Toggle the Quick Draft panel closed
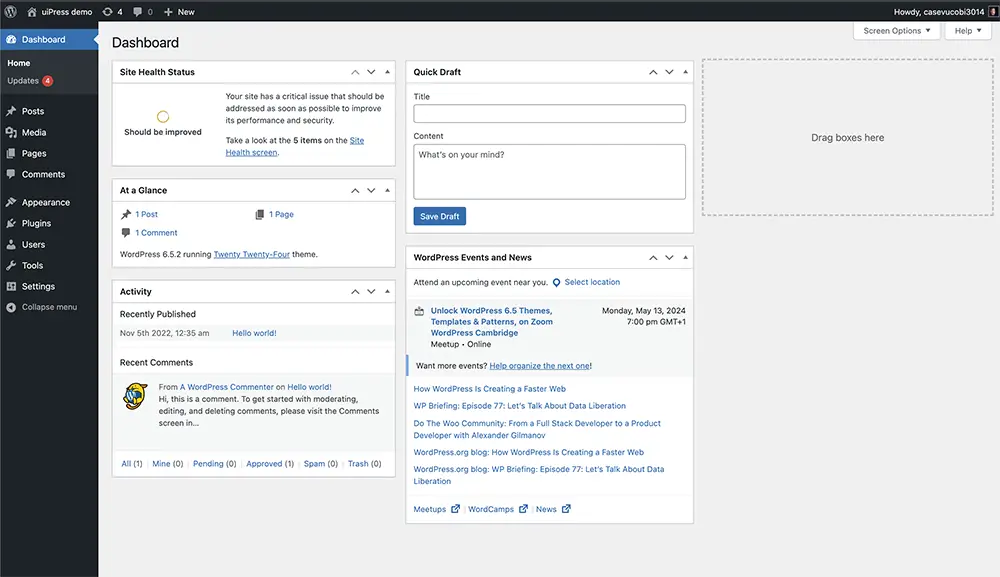1000x577 pixels. point(685,72)
